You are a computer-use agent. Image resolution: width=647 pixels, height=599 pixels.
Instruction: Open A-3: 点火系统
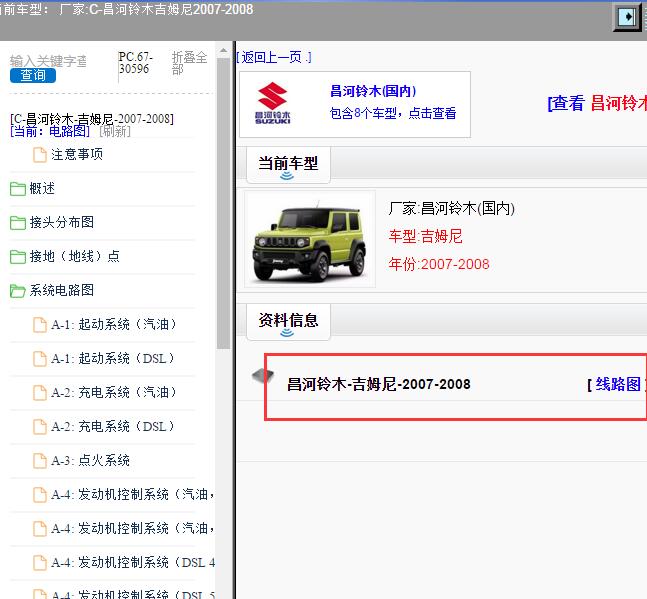coord(90,460)
